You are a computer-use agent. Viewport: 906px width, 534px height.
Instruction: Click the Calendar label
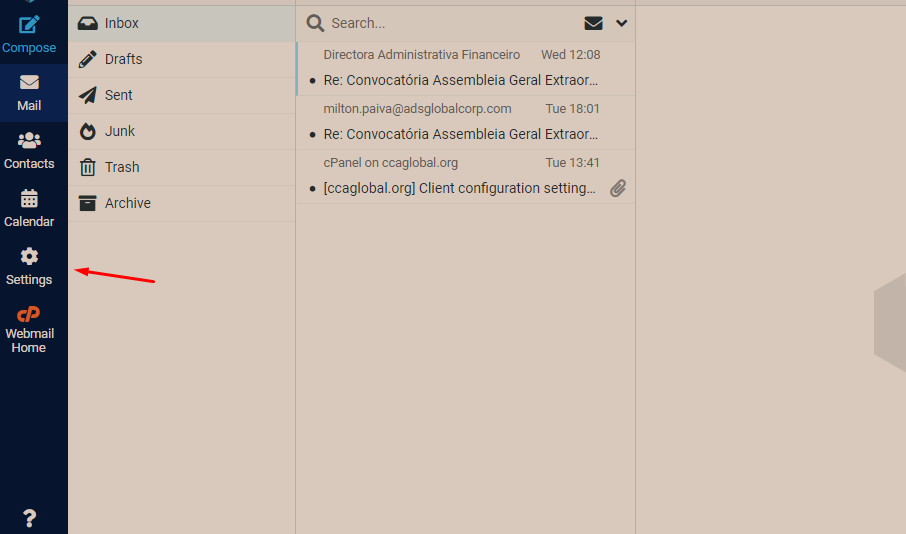click(x=29, y=221)
